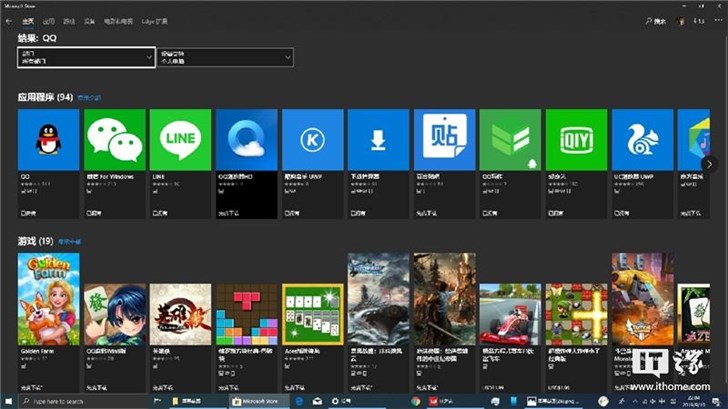Click 'show all' link beside games heading

pos(69,242)
